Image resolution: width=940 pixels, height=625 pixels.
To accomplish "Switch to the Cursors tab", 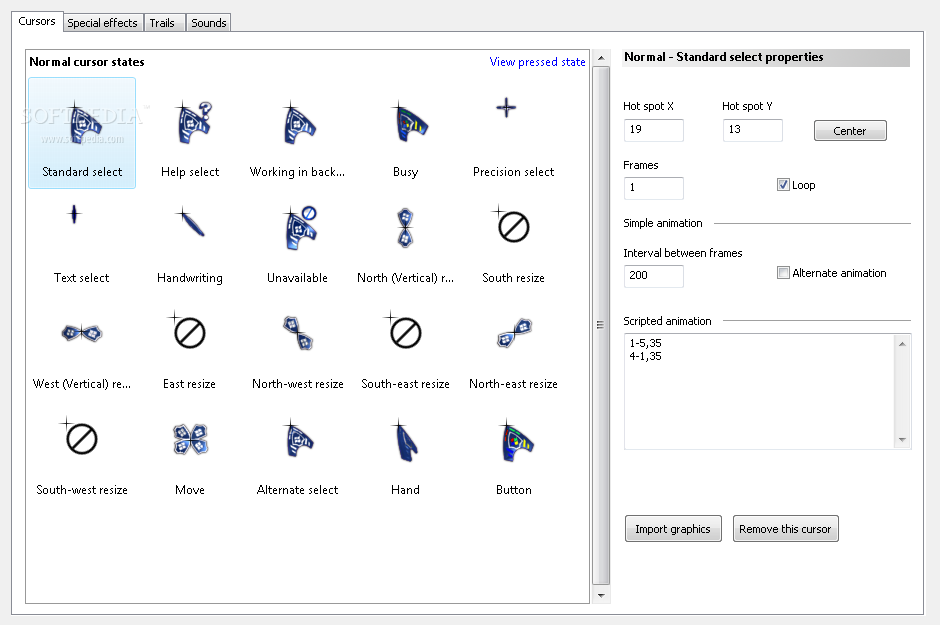I will tap(37, 21).
